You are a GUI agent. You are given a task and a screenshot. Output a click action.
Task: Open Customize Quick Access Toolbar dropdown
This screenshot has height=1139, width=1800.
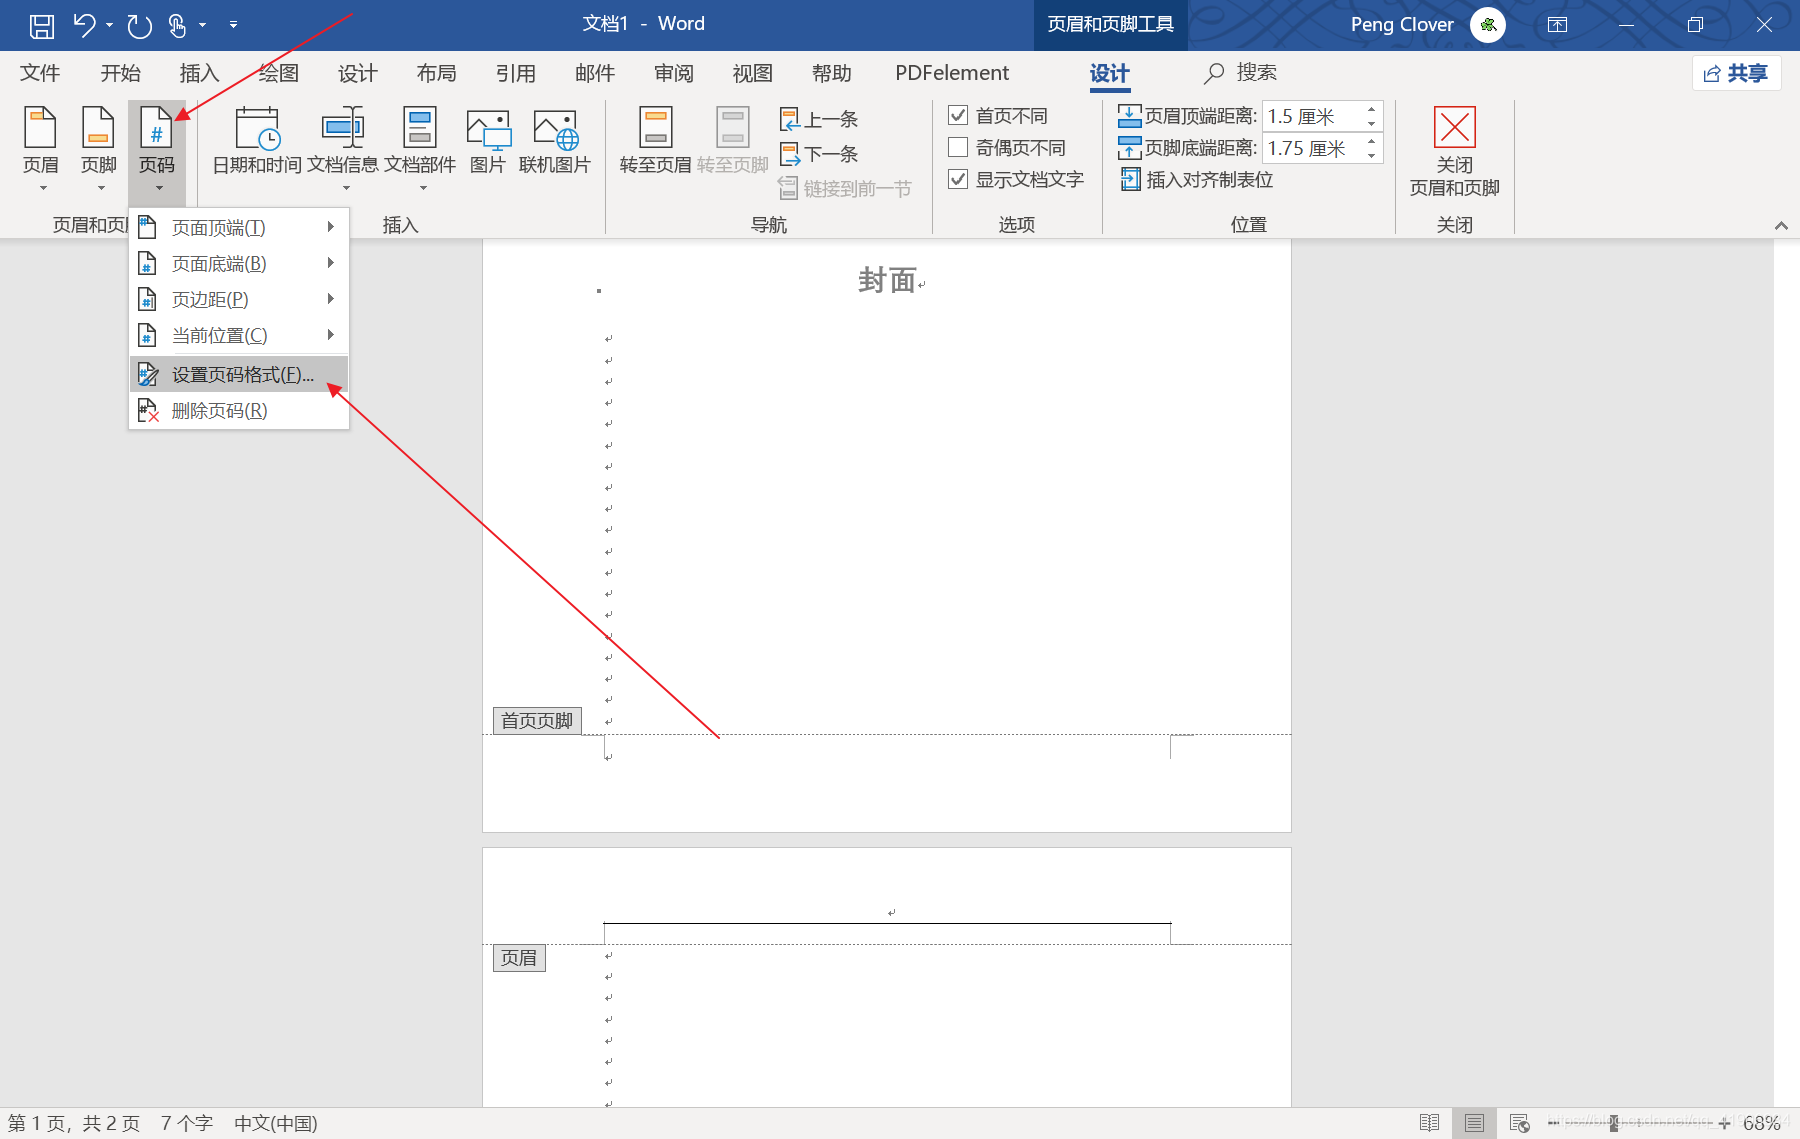233,25
